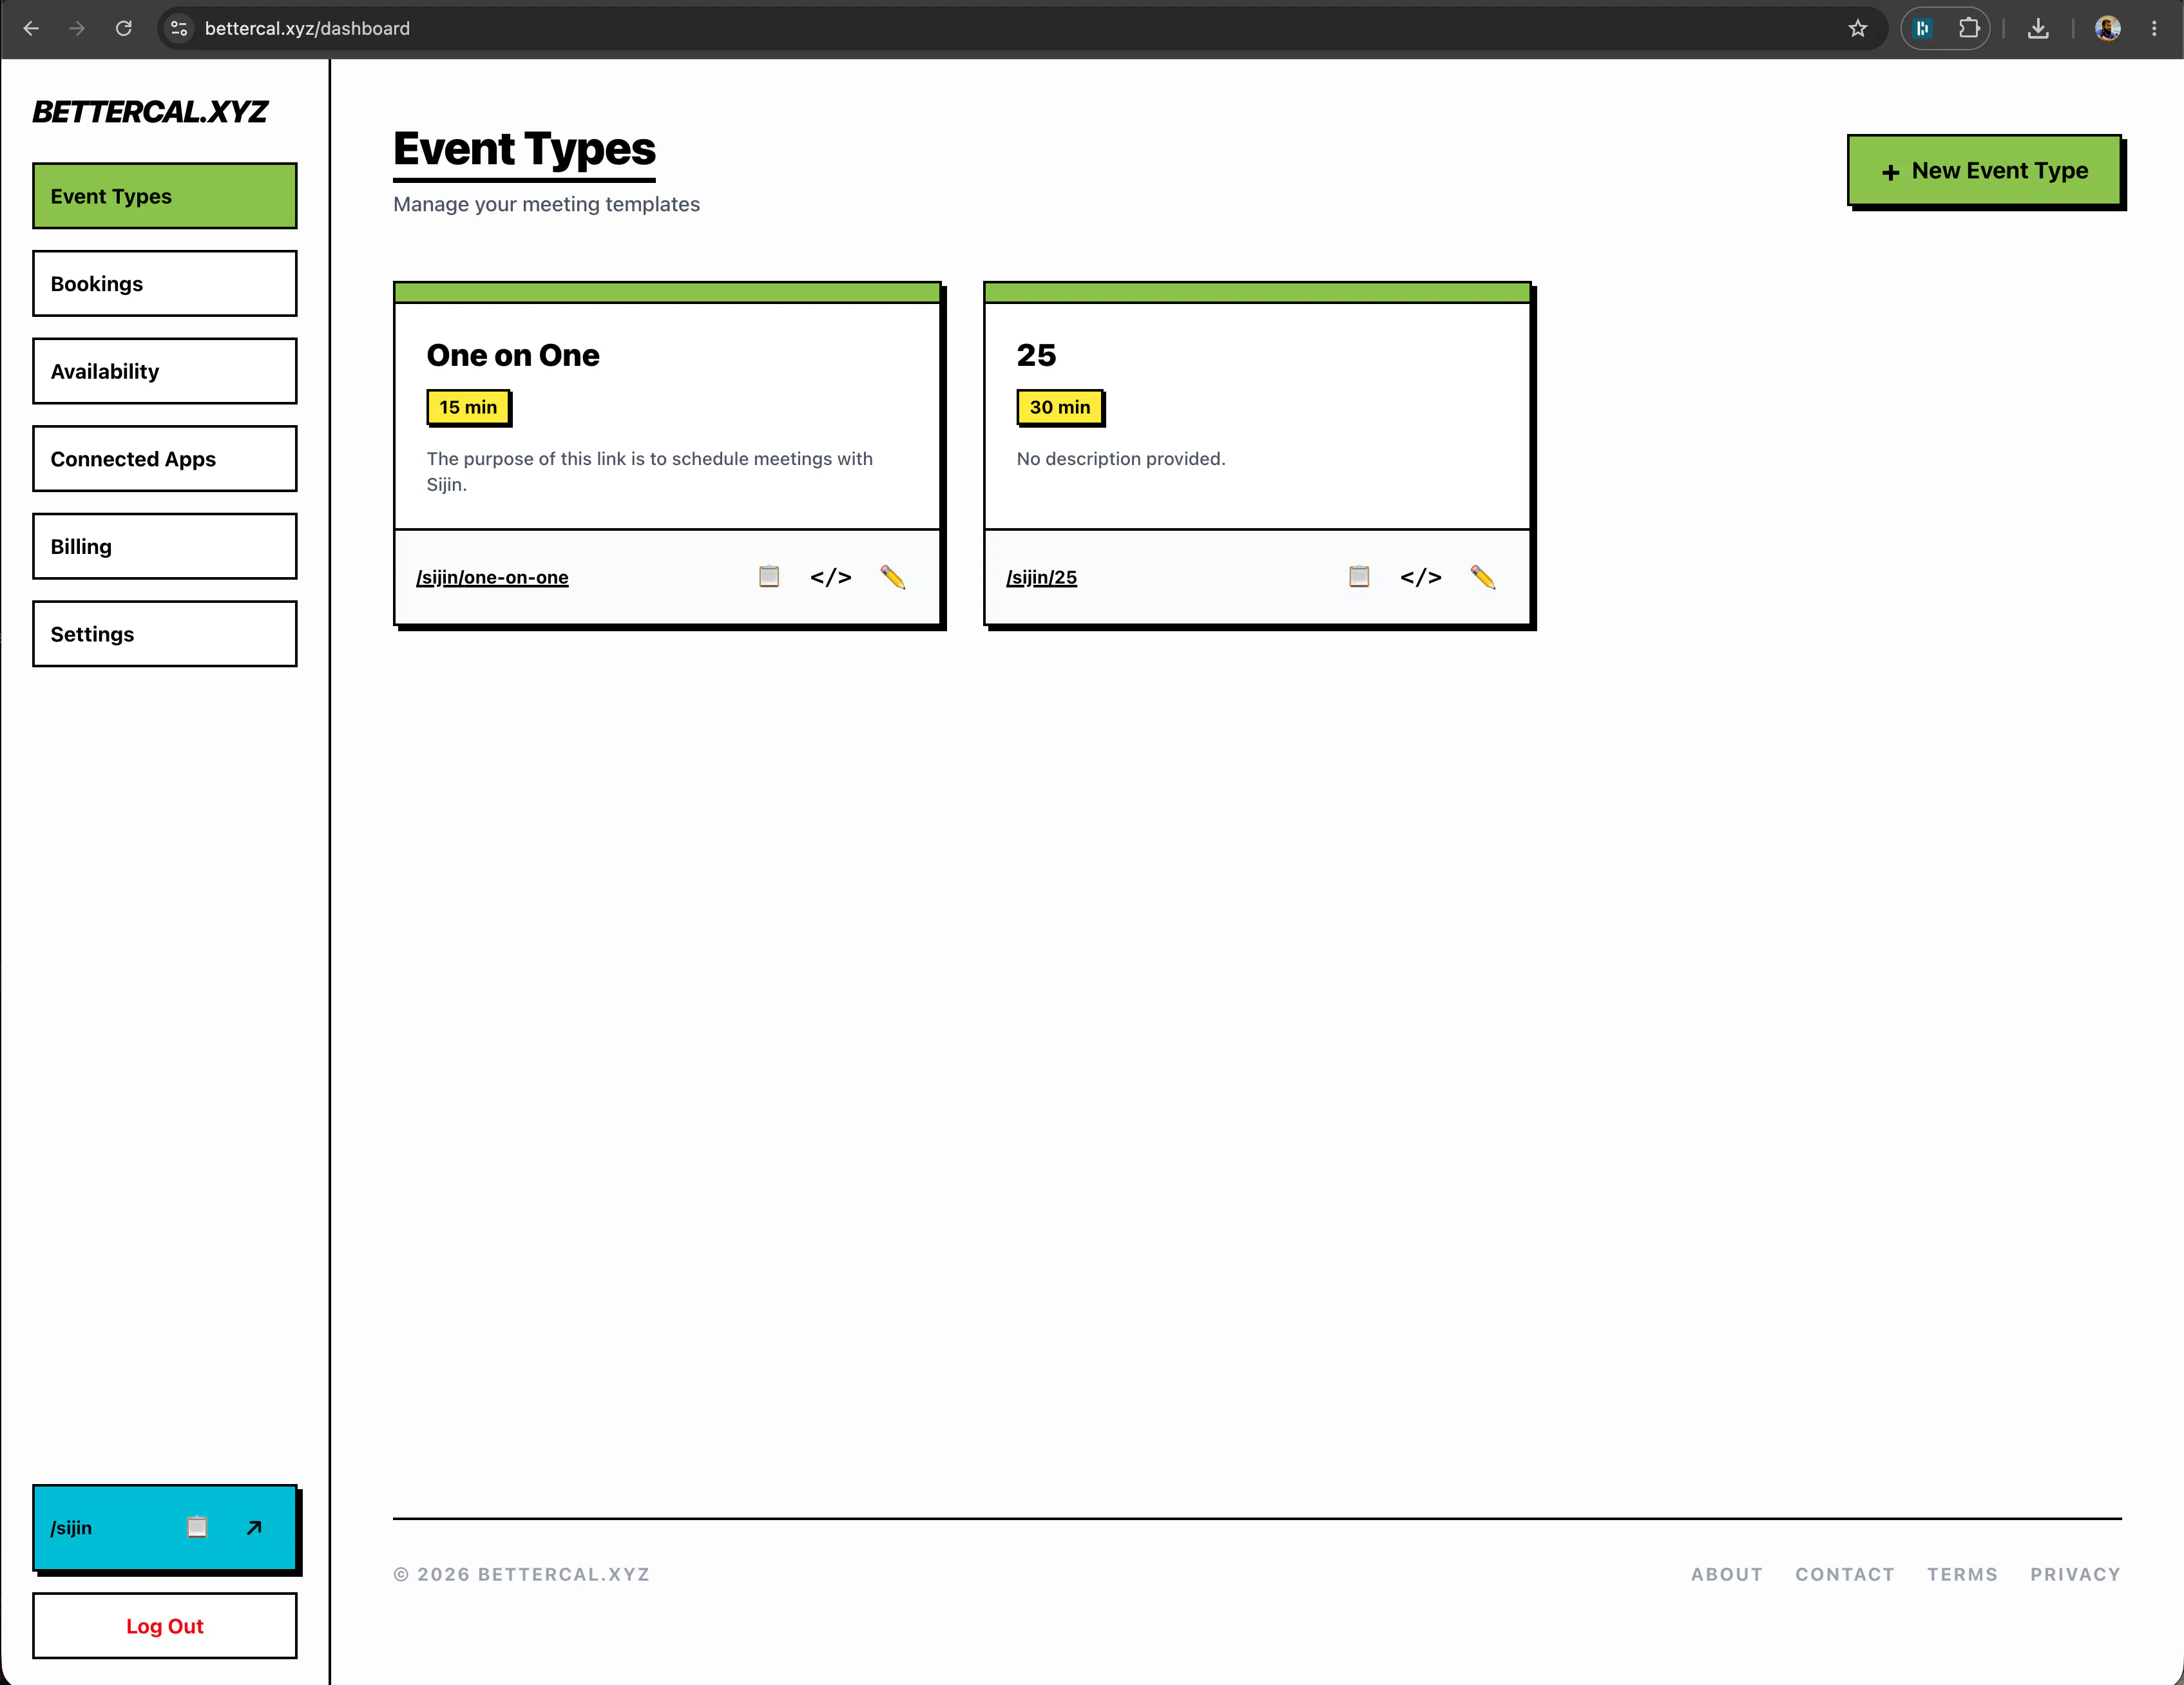The height and width of the screenshot is (1685, 2184).
Task: Copy the /sijin profile link in sidebar
Action: click(197, 1527)
